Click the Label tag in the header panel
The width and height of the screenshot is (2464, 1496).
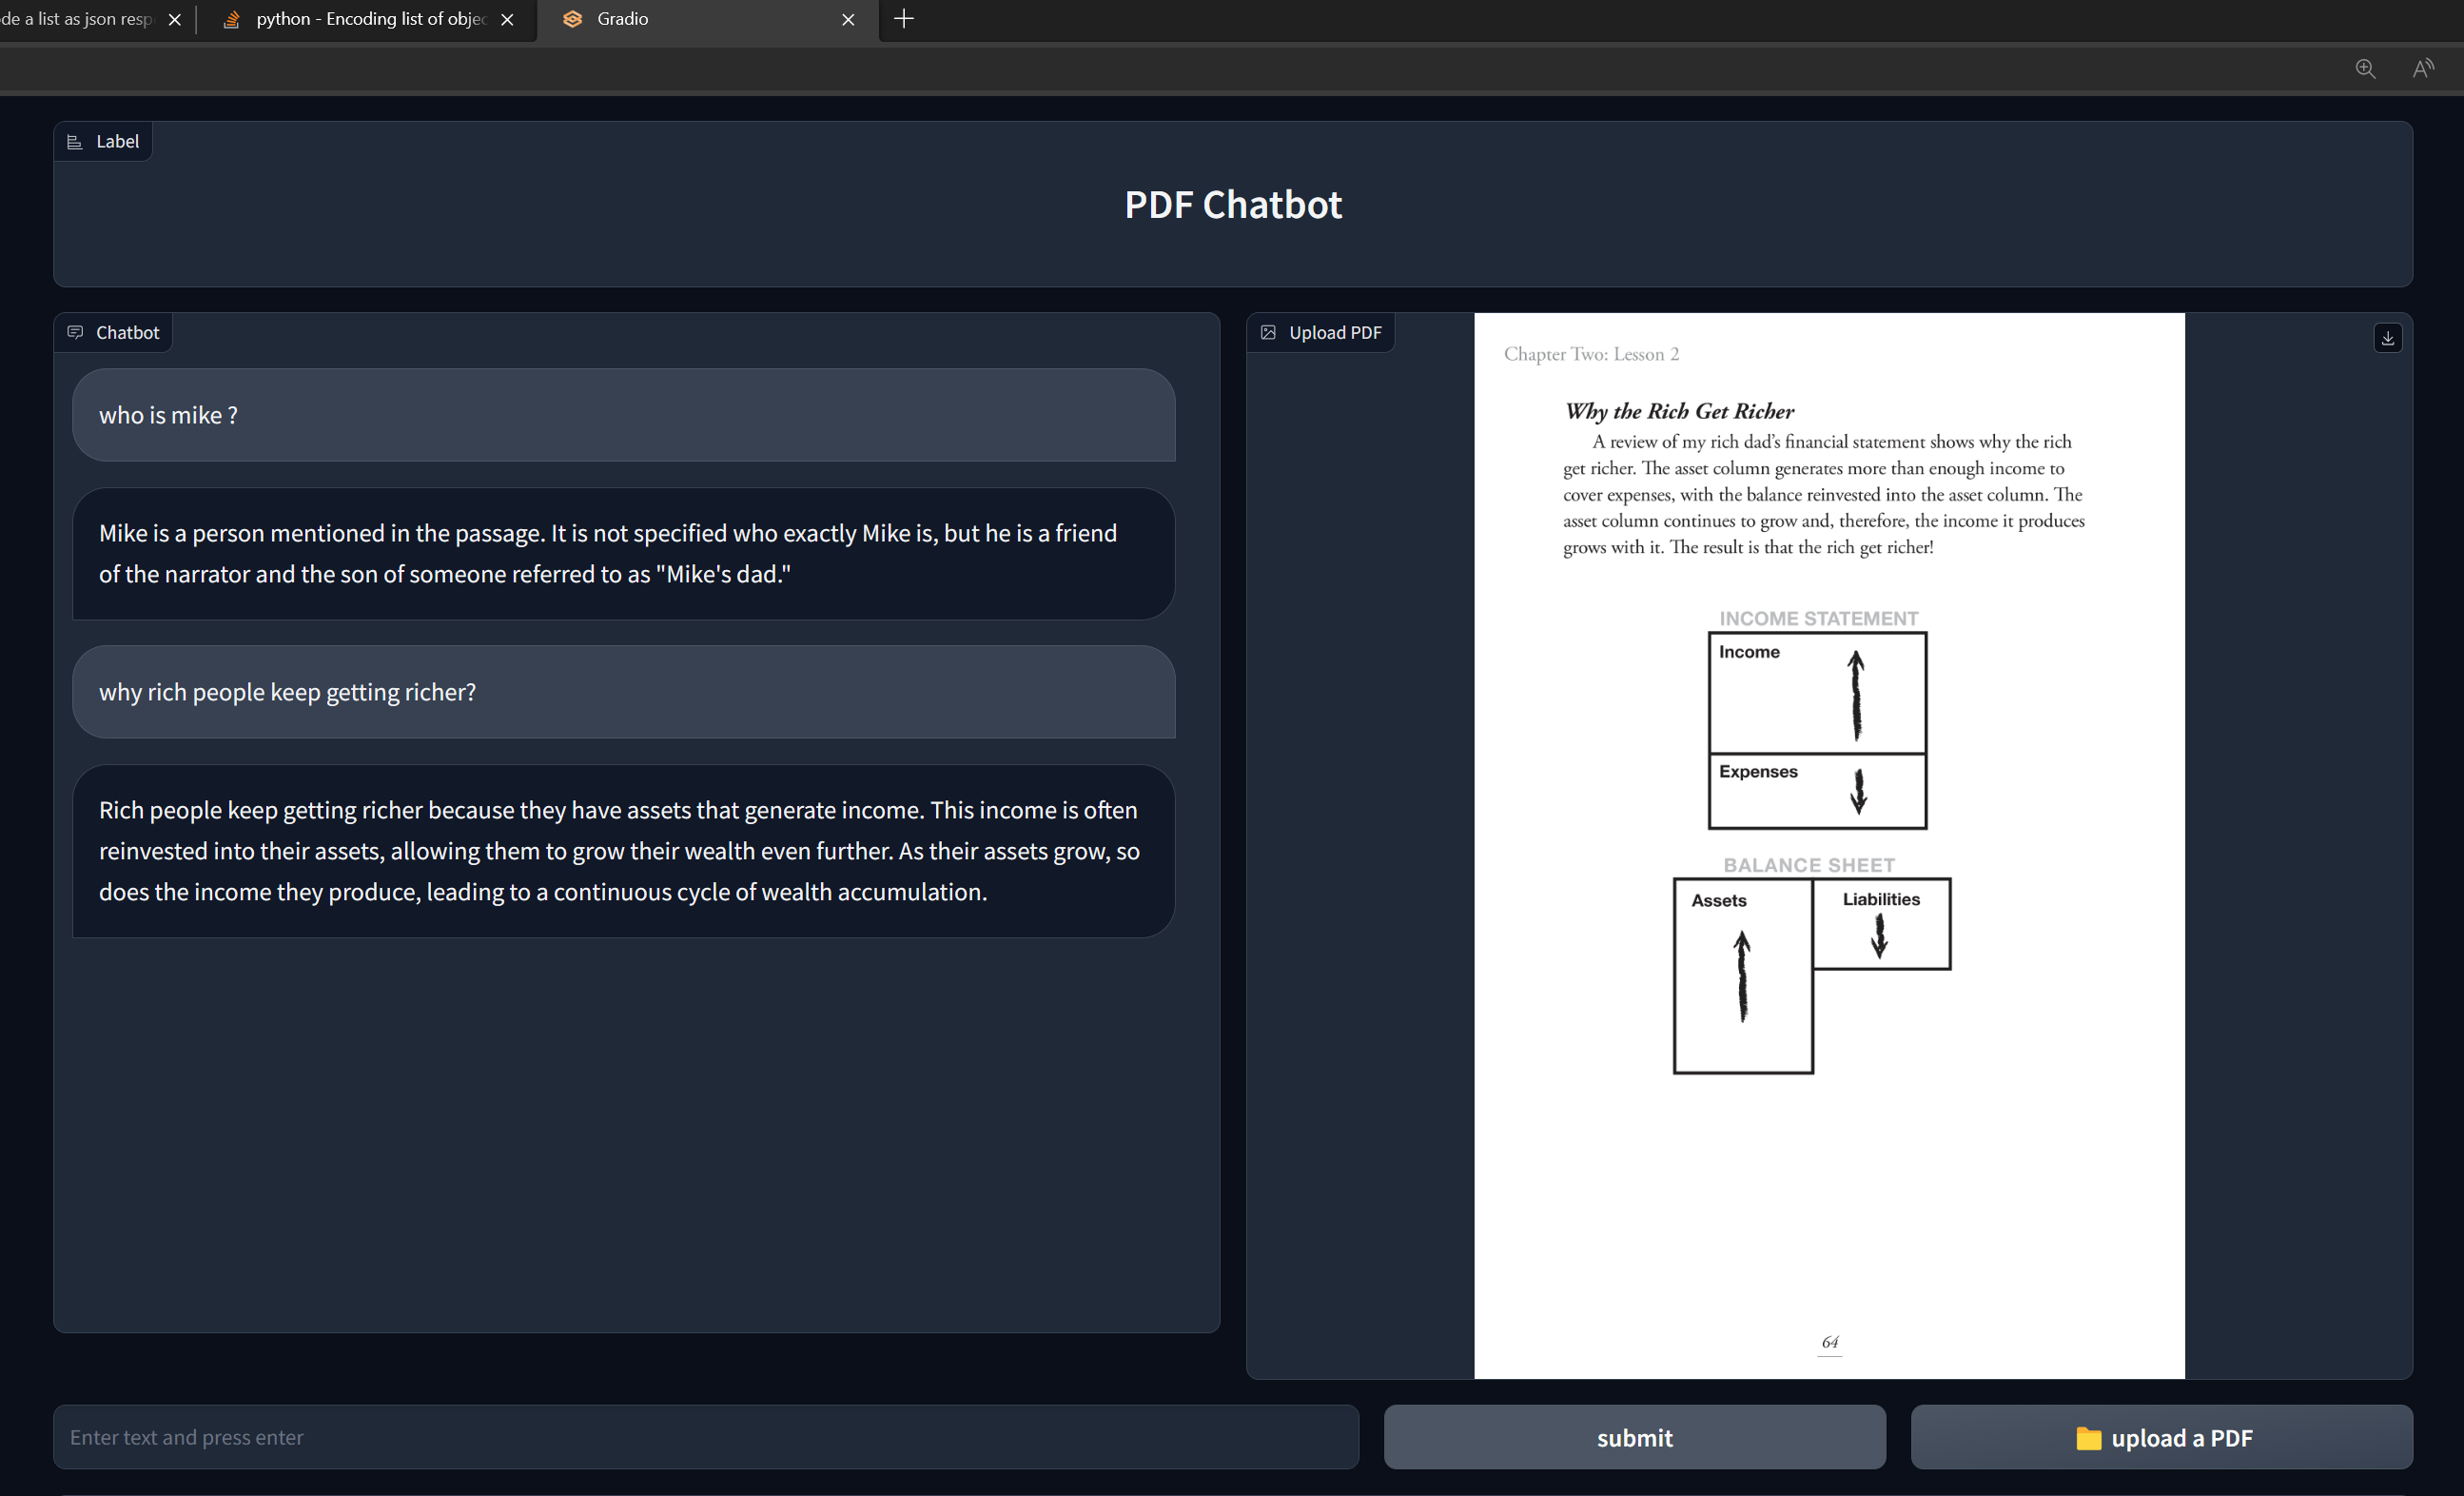[103, 141]
